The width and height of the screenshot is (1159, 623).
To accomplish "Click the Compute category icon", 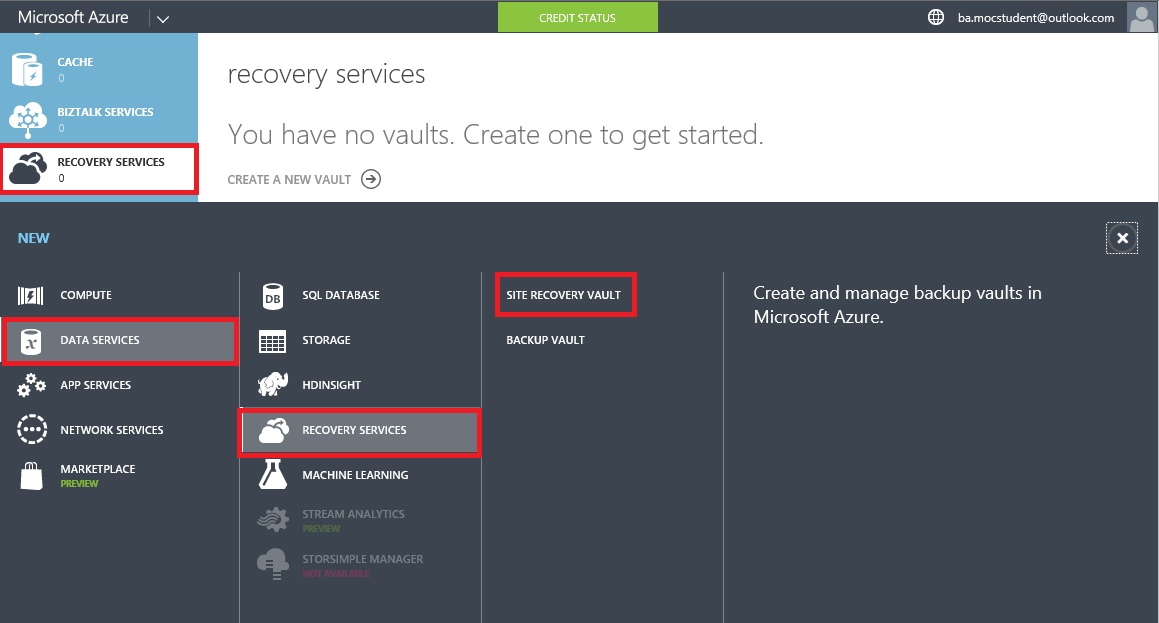I will pos(30,296).
